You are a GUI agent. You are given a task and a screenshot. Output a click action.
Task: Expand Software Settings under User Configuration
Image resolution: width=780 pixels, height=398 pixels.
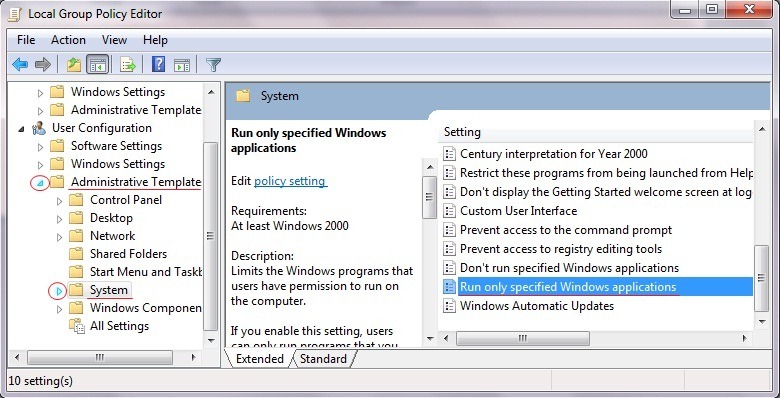click(40, 147)
